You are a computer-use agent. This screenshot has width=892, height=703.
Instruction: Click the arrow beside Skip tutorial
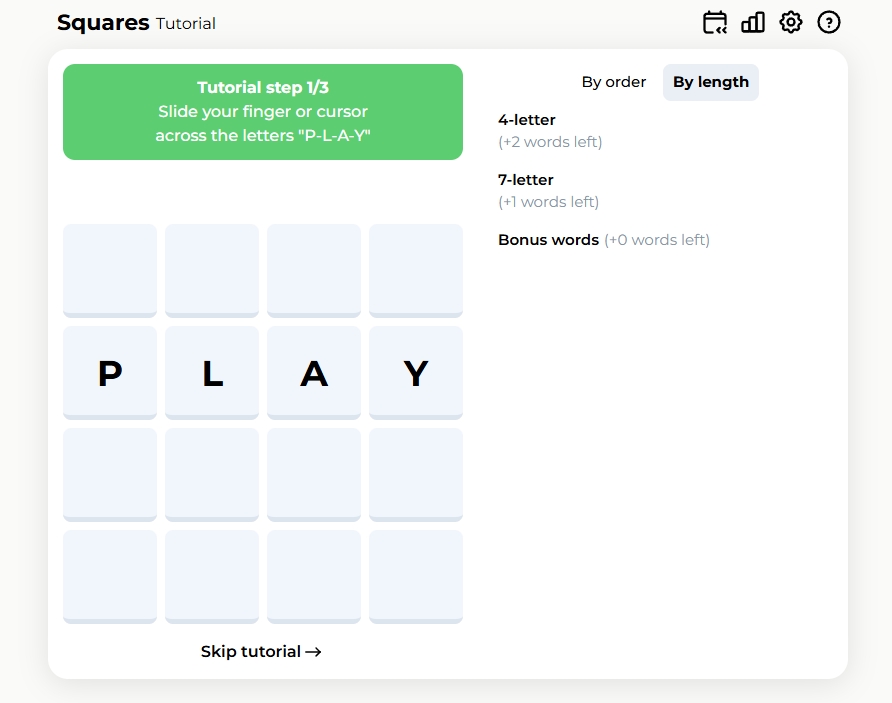pyautogui.click(x=313, y=652)
